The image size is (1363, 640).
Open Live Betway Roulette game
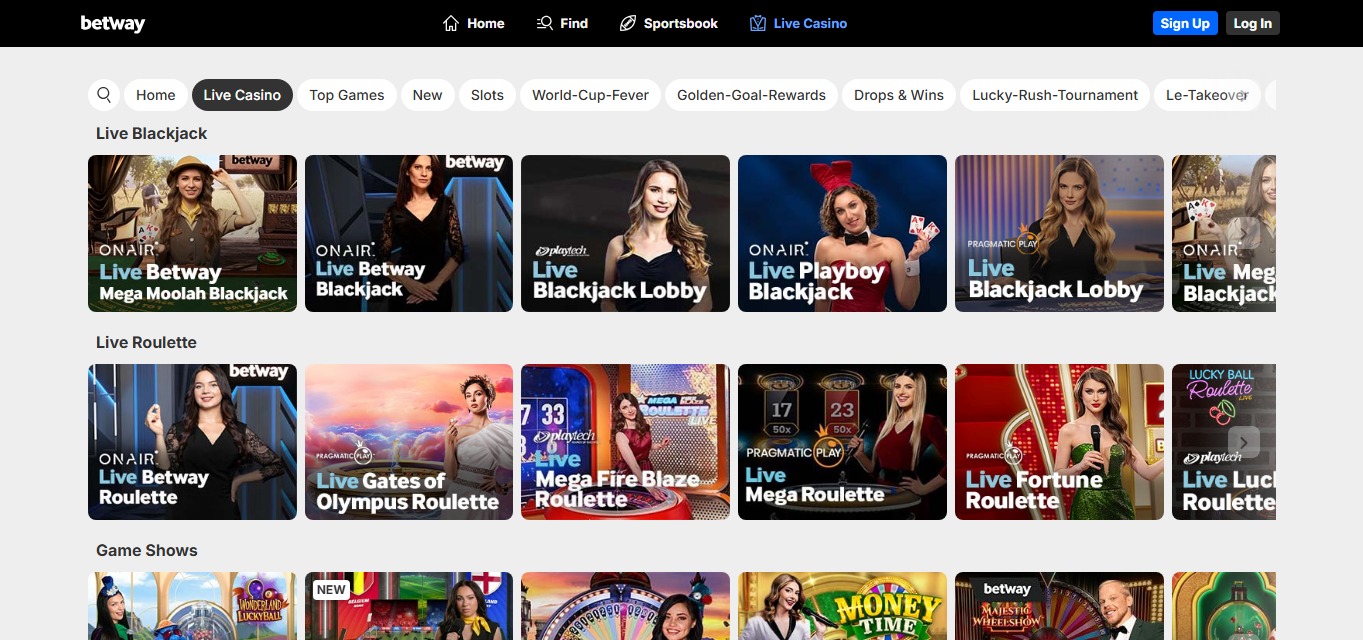coord(192,442)
